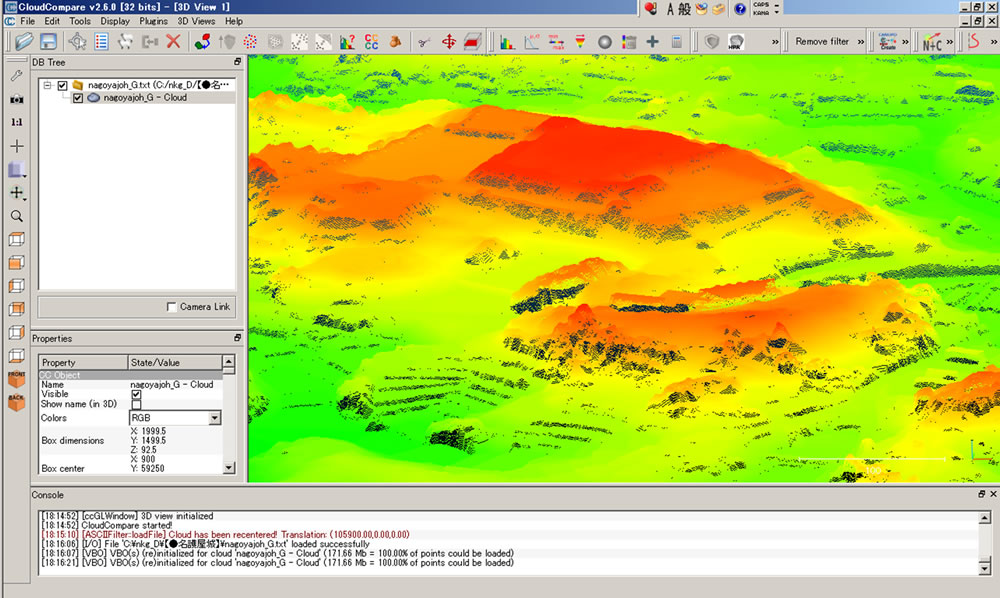Viewport: 1000px width, 598px height.
Task: Open the Edit menu
Action: [x=52, y=21]
